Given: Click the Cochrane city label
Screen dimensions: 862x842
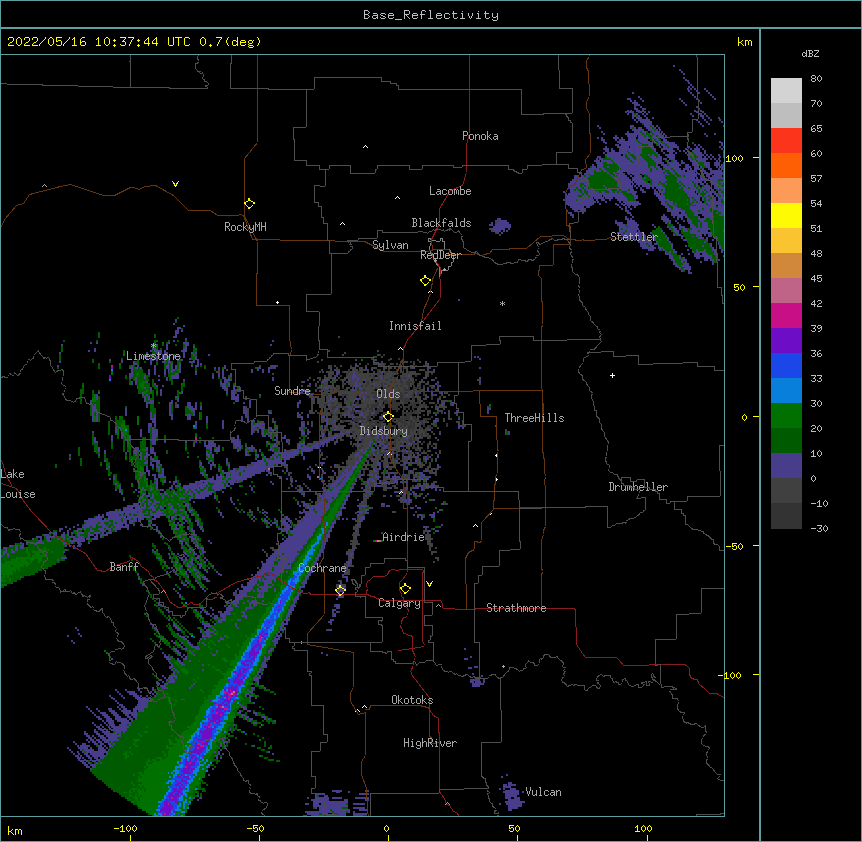Looking at the screenshot, I should coord(322,568).
